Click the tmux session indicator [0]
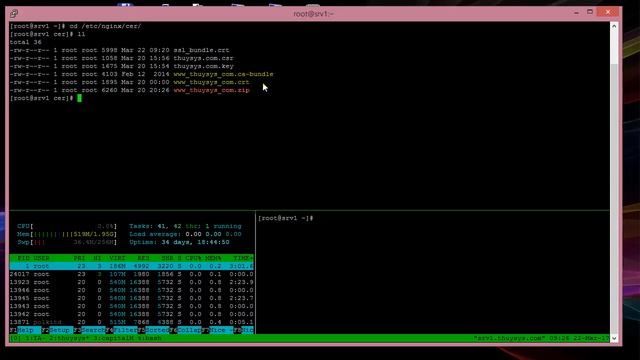This screenshot has width=640, height=360. (16, 338)
